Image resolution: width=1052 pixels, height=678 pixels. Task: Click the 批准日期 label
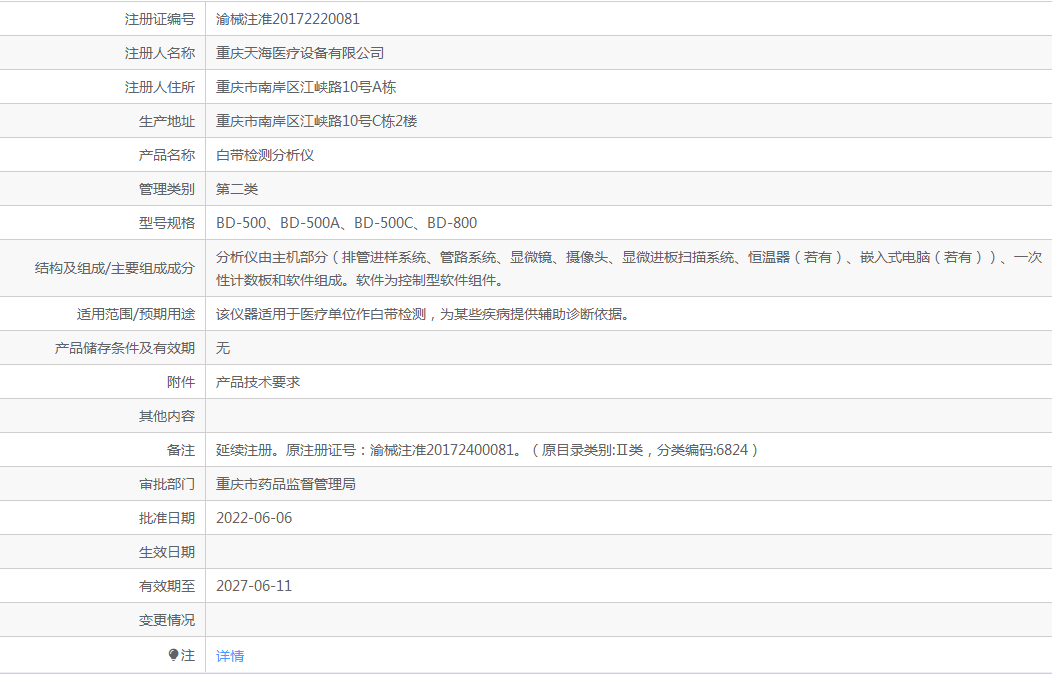[167, 518]
